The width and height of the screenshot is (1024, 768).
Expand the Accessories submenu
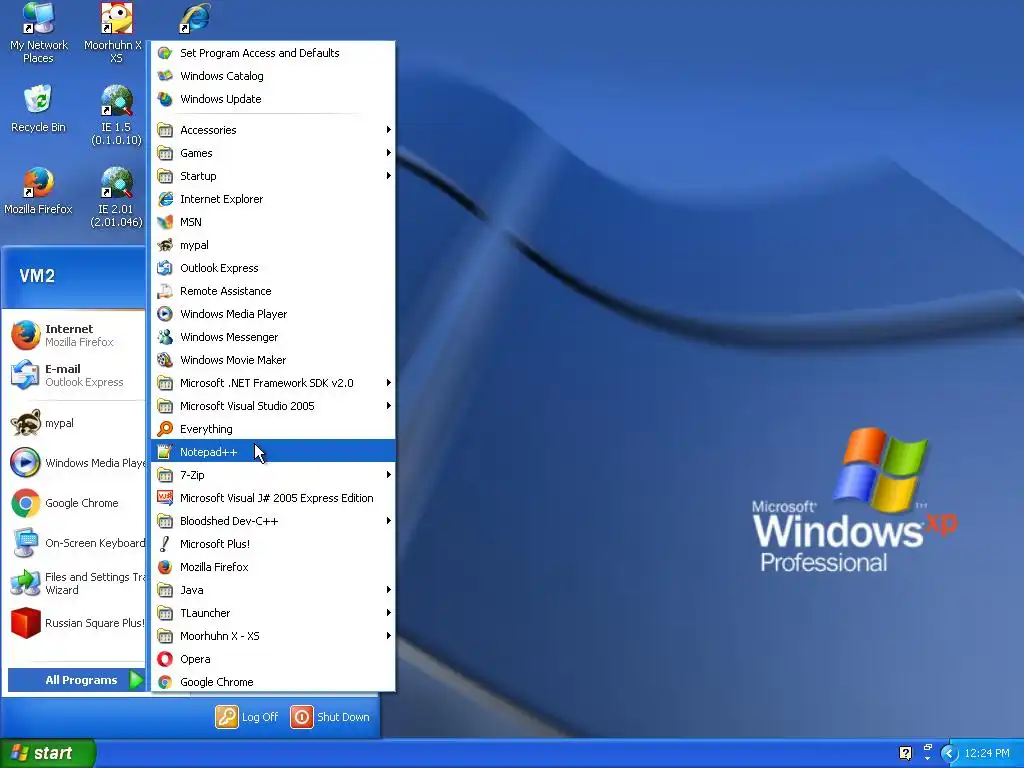tap(273, 130)
